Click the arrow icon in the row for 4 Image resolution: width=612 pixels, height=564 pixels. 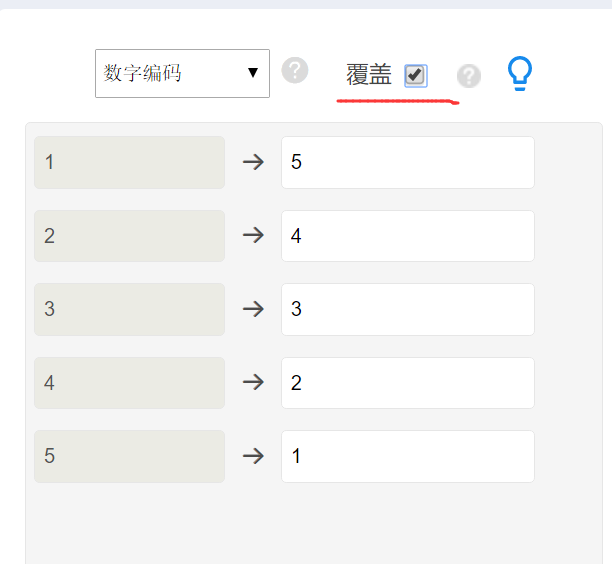coord(254,382)
